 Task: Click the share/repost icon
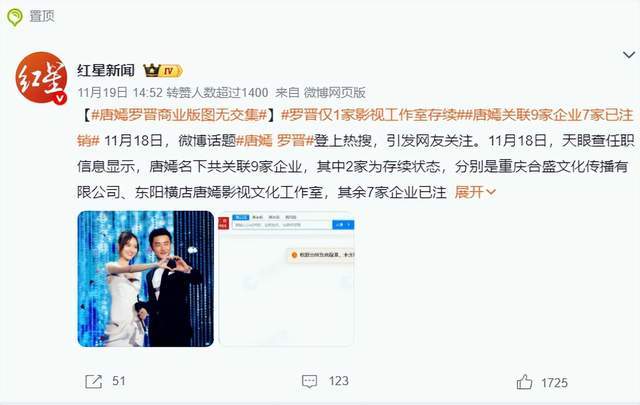(93, 382)
